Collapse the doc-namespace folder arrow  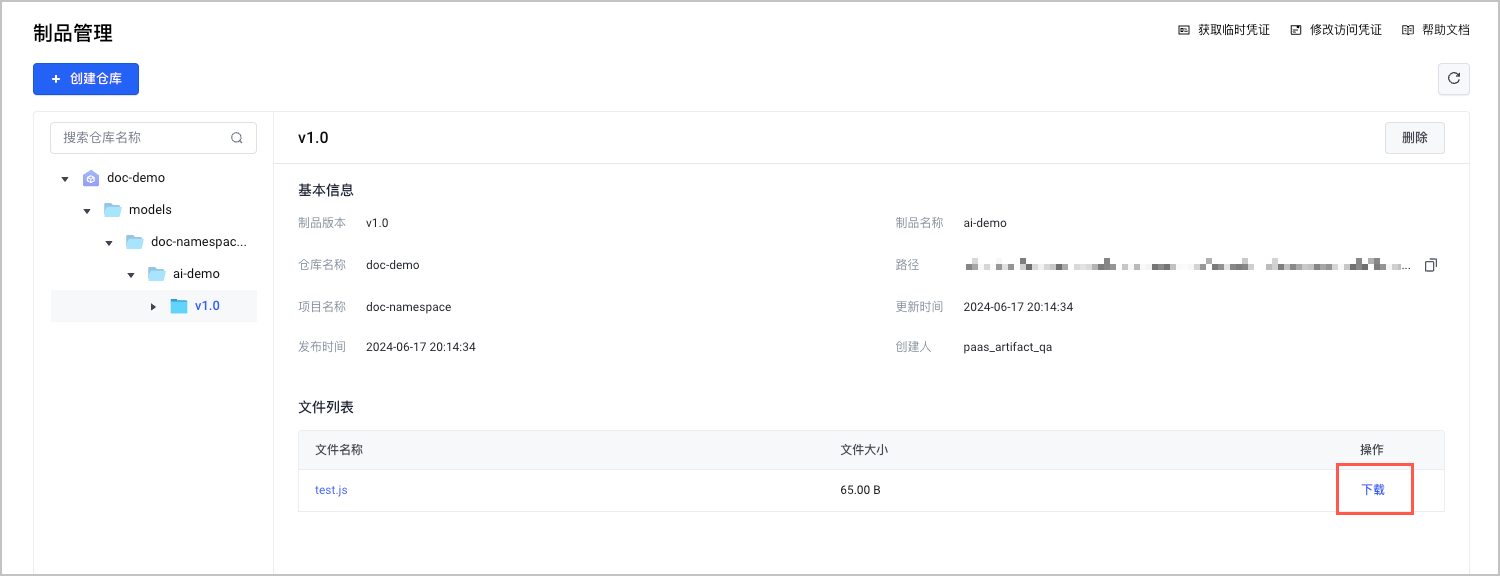point(109,243)
